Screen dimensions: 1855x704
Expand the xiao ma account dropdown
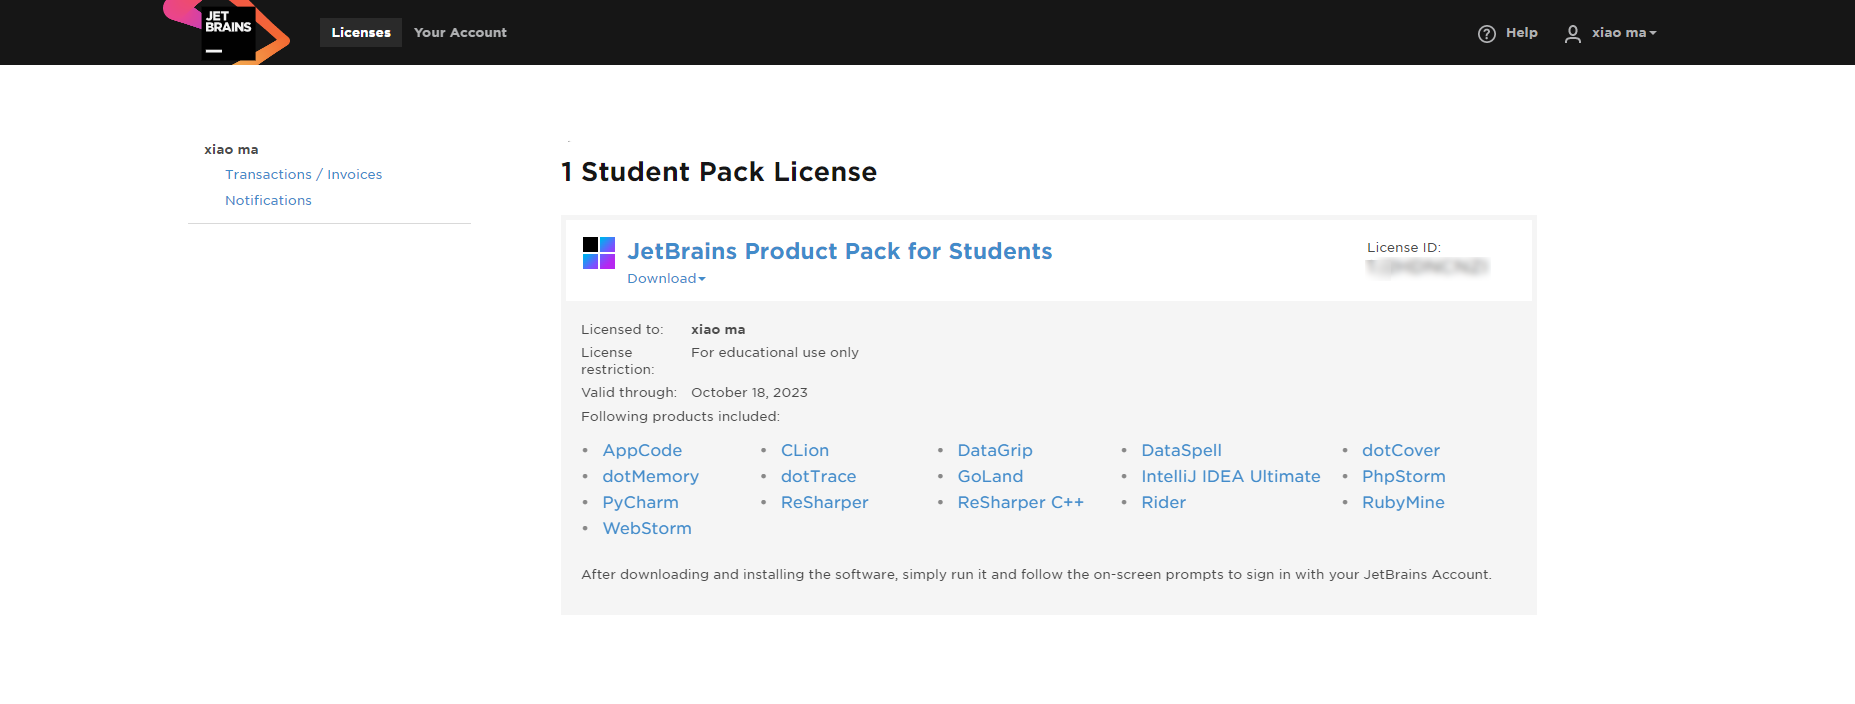point(1624,33)
